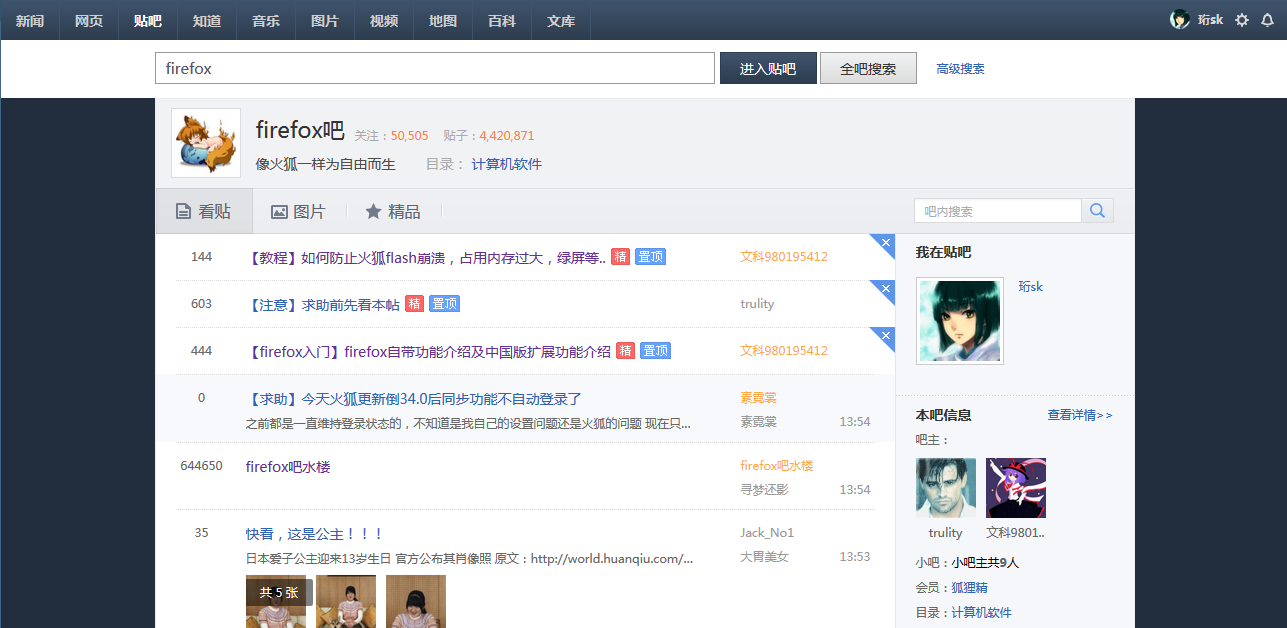Open post 【注意】求助前先看本帖
The width and height of the screenshot is (1287, 628).
pyautogui.click(x=323, y=304)
